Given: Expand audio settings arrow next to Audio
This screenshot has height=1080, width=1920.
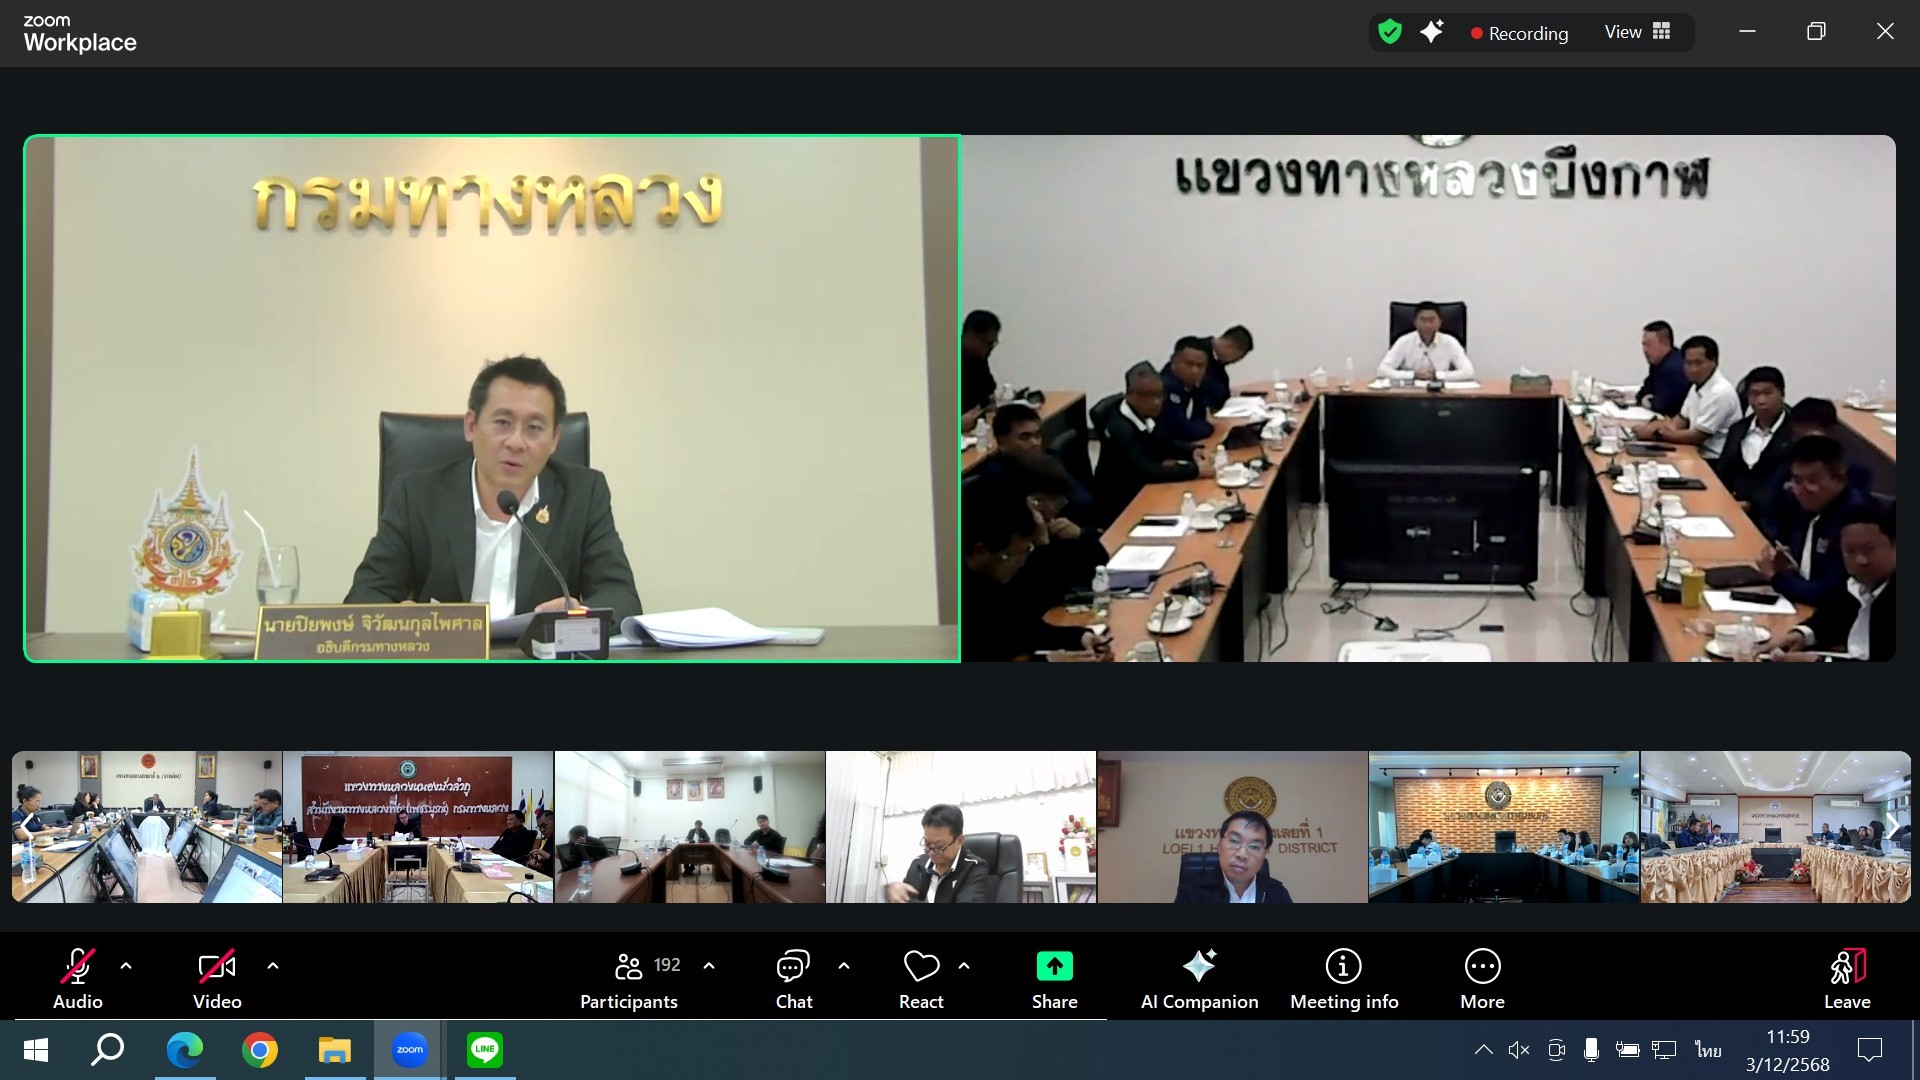Looking at the screenshot, I should point(126,966).
